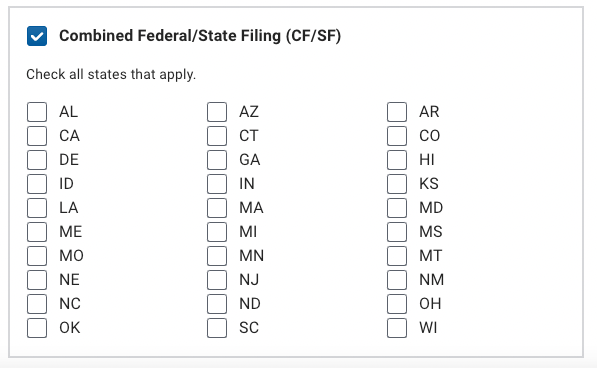Select the CO checkbox
The image size is (597, 368).
point(397,136)
